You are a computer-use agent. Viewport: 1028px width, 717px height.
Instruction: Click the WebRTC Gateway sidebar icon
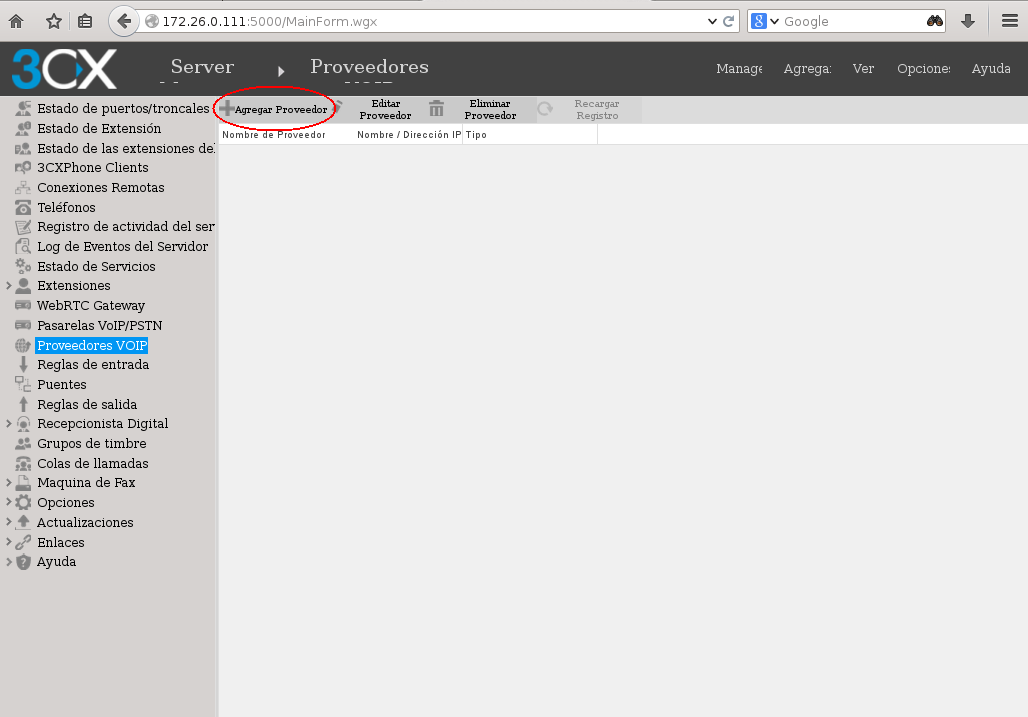[22, 305]
